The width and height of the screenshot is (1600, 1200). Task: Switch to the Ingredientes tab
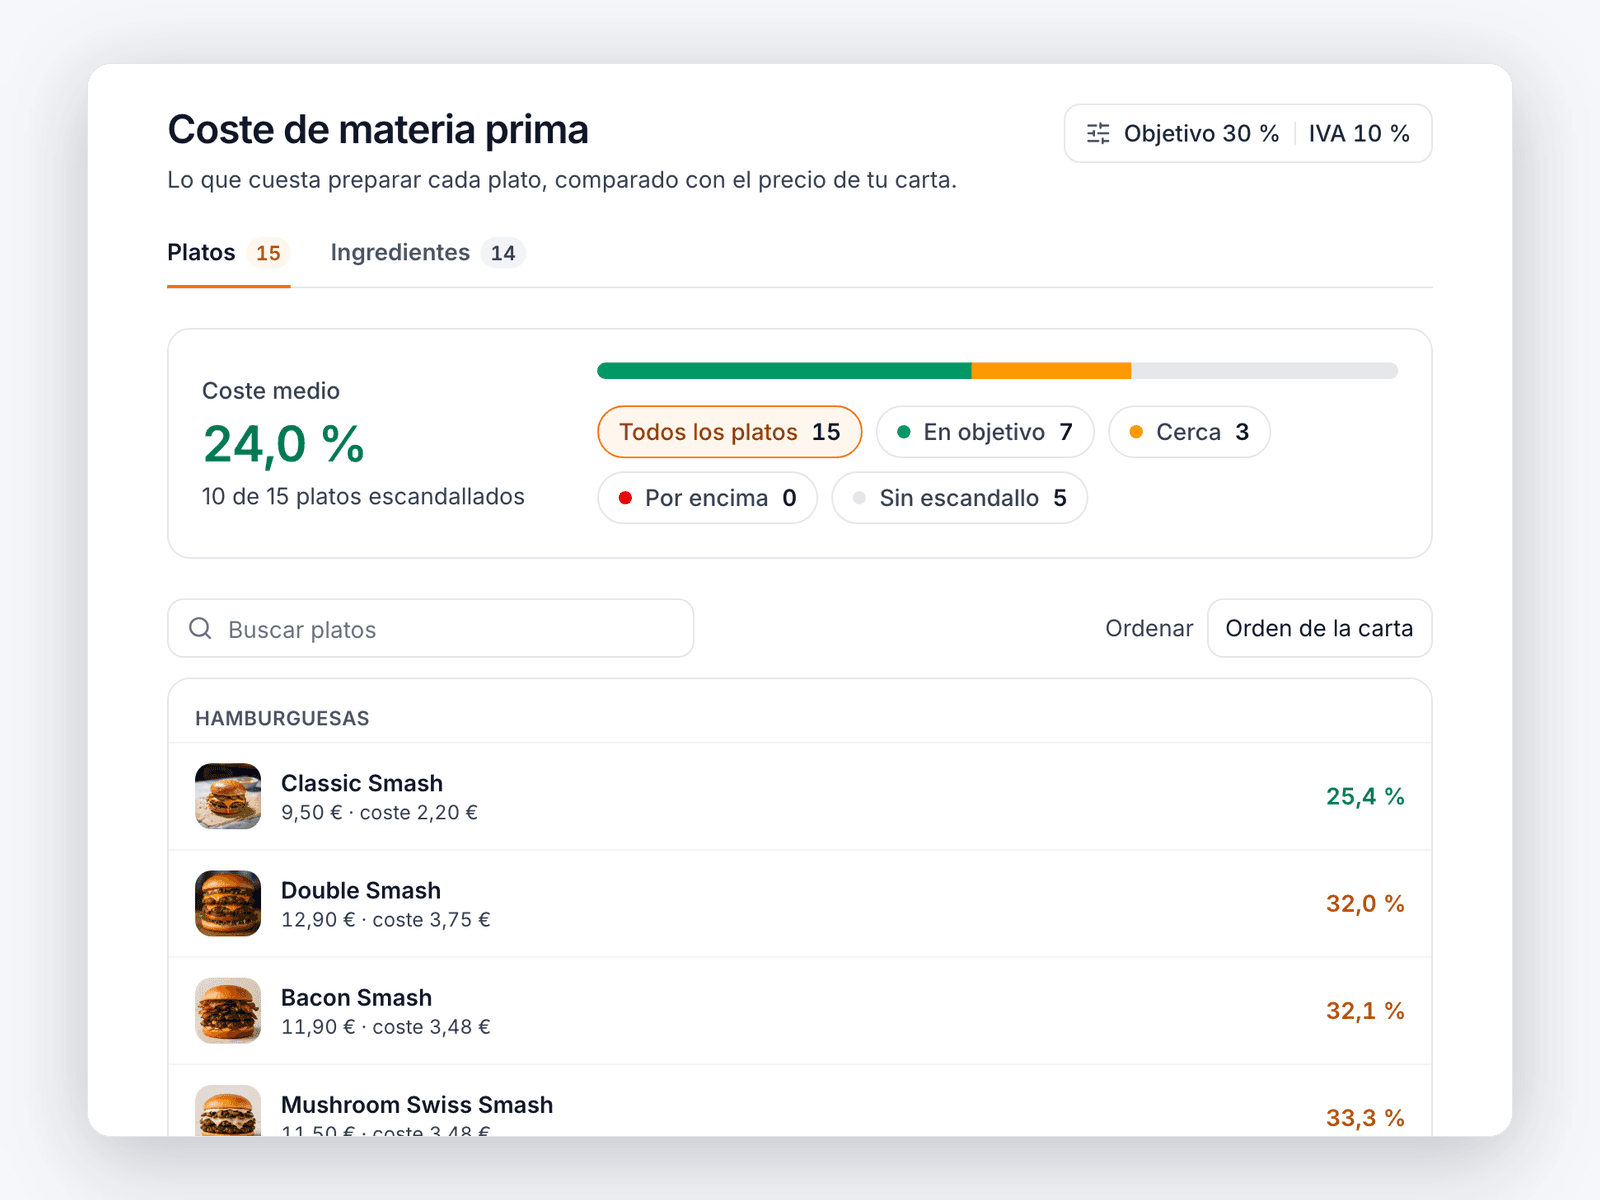point(428,253)
